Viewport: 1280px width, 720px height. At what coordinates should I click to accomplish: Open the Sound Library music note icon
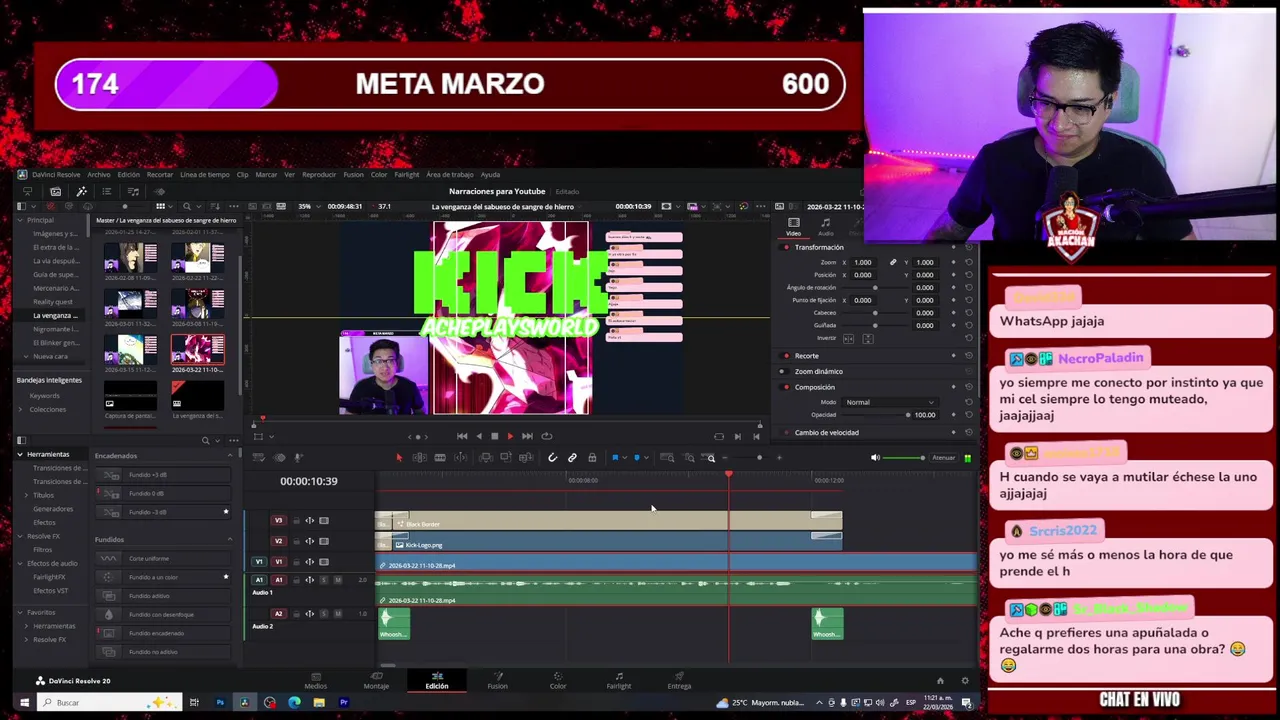click(133, 191)
